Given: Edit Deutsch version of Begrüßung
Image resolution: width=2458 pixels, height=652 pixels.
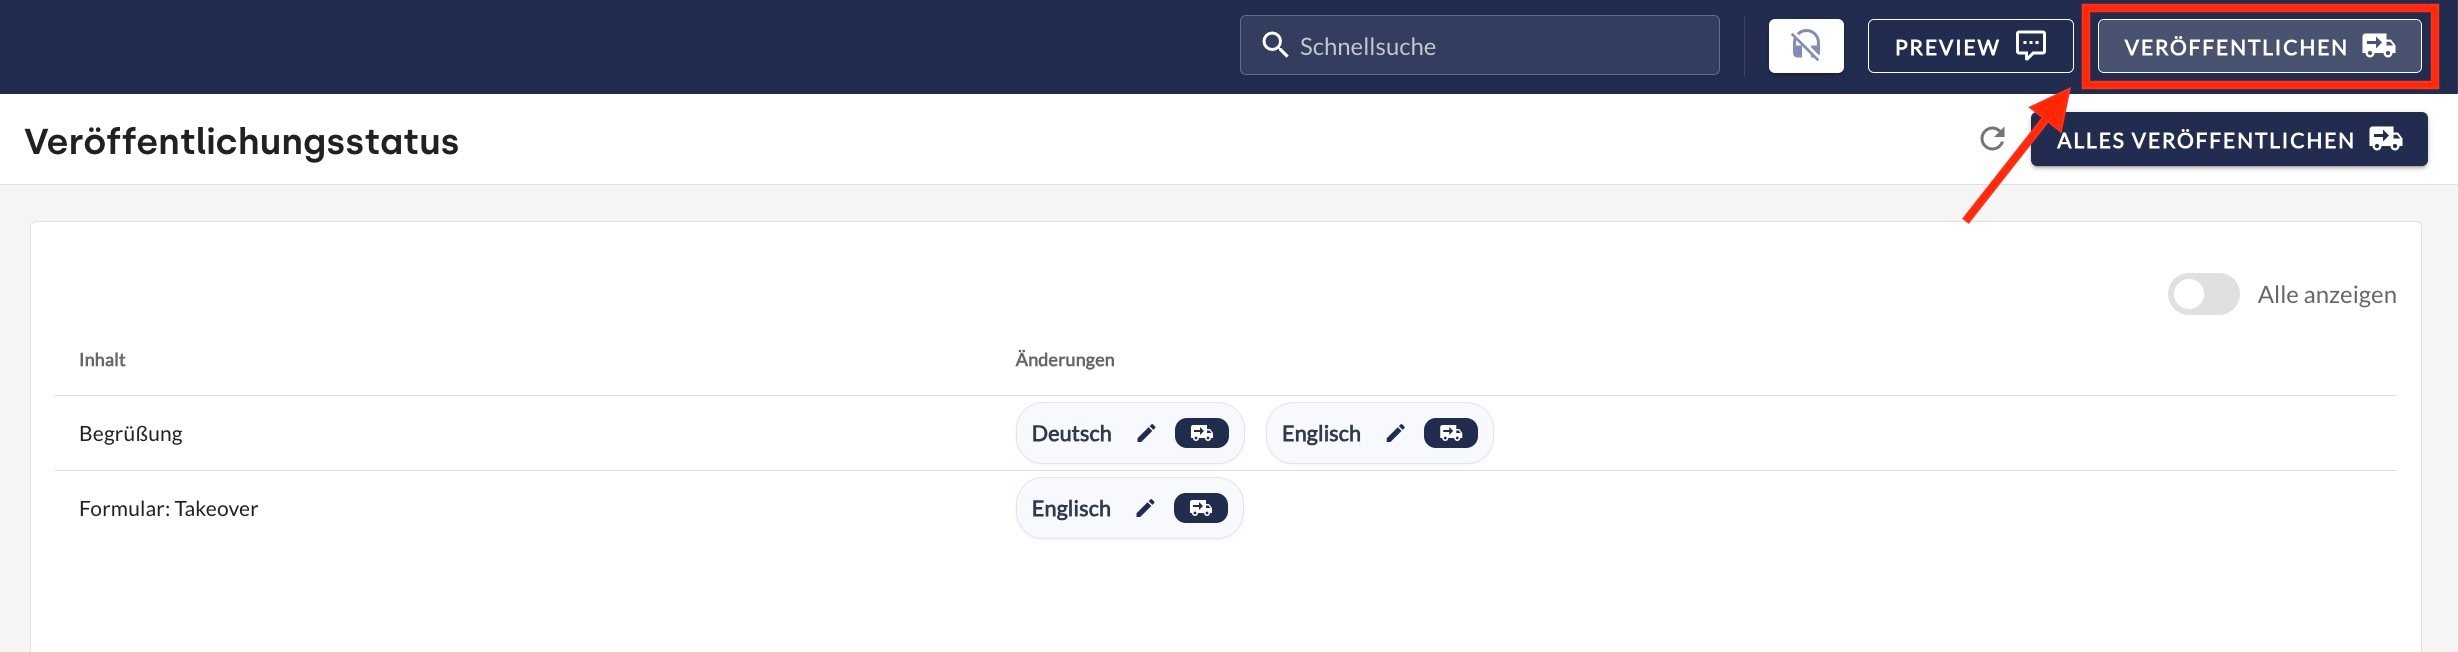Looking at the screenshot, I should (x=1146, y=433).
